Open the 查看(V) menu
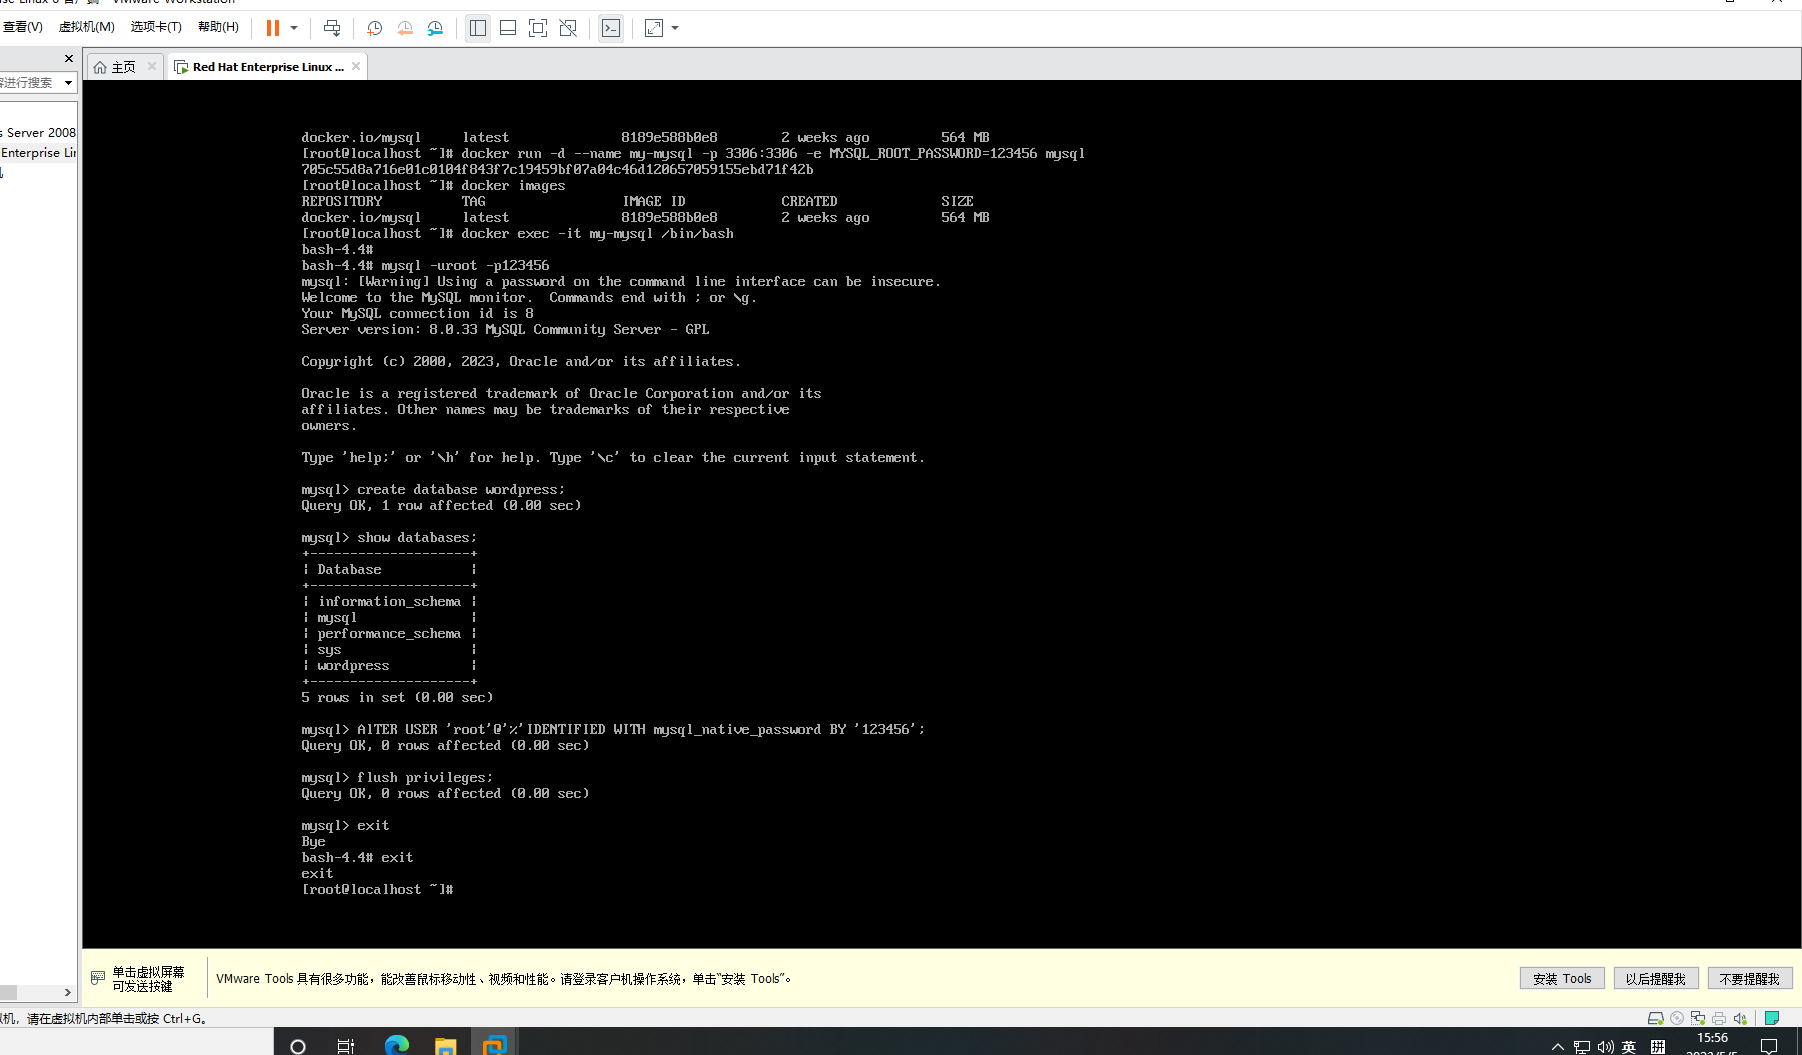1802x1055 pixels. pyautogui.click(x=22, y=27)
